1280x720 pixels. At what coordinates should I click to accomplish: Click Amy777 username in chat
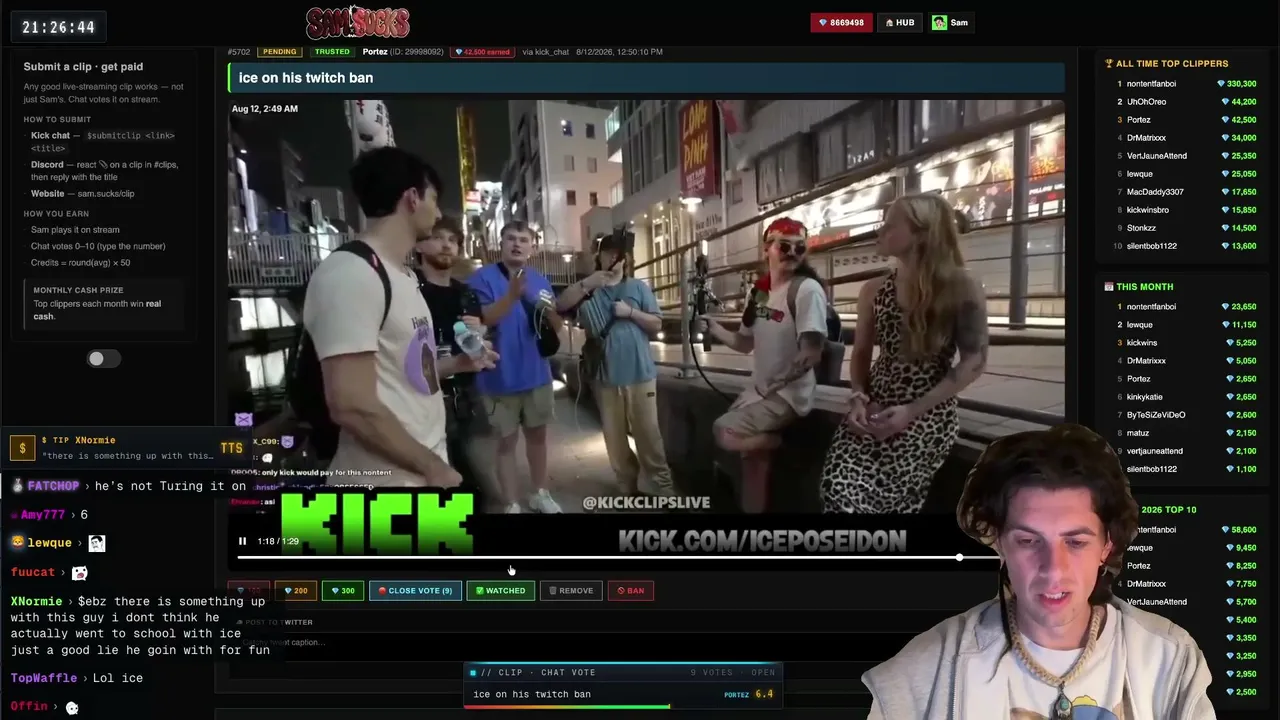[43, 515]
